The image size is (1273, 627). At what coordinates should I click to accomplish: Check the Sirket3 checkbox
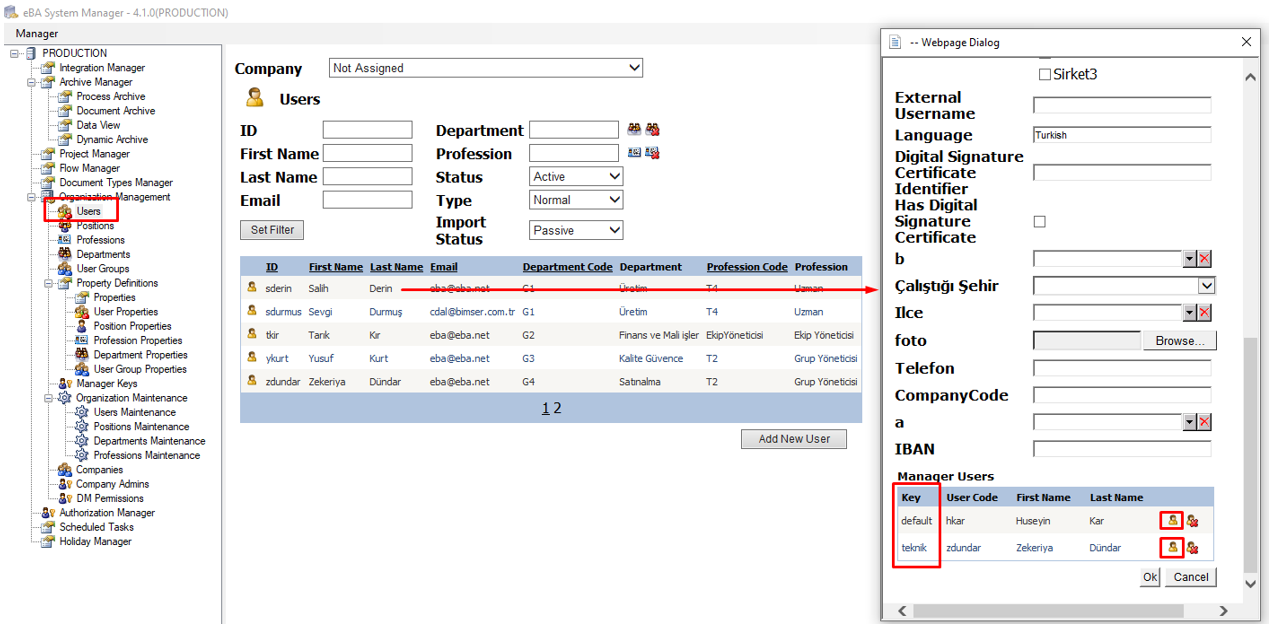[1045, 75]
